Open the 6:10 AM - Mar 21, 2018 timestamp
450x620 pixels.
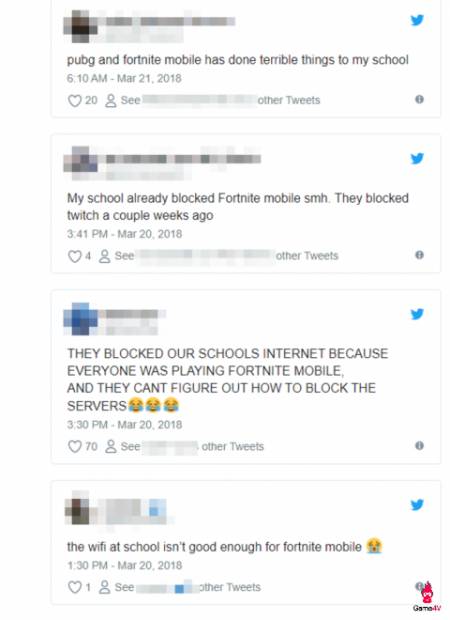pos(124,78)
